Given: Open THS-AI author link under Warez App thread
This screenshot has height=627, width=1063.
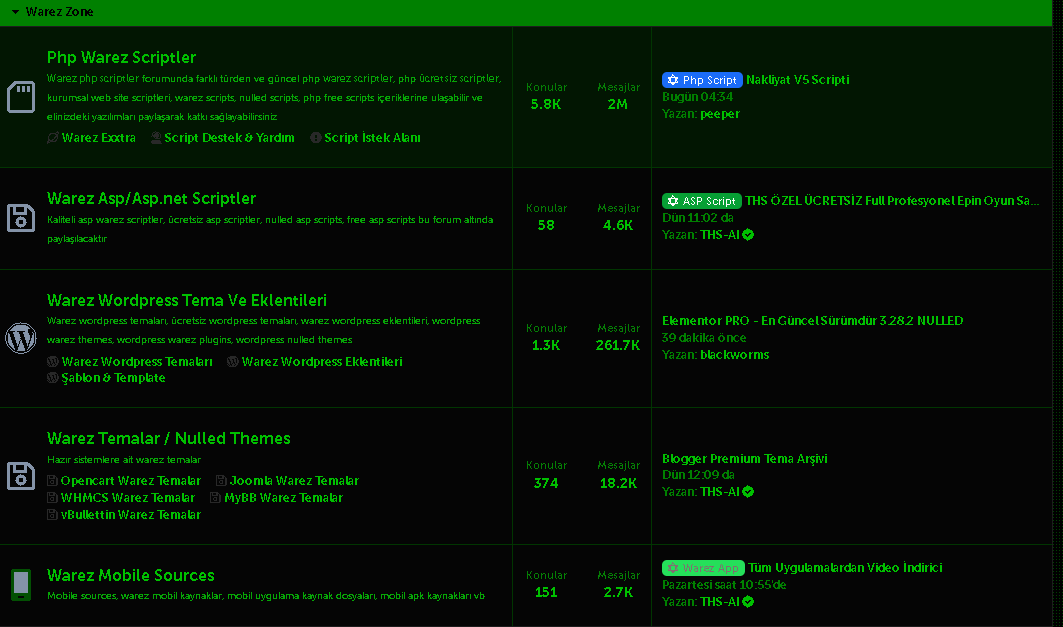Looking at the screenshot, I should click(x=720, y=601).
